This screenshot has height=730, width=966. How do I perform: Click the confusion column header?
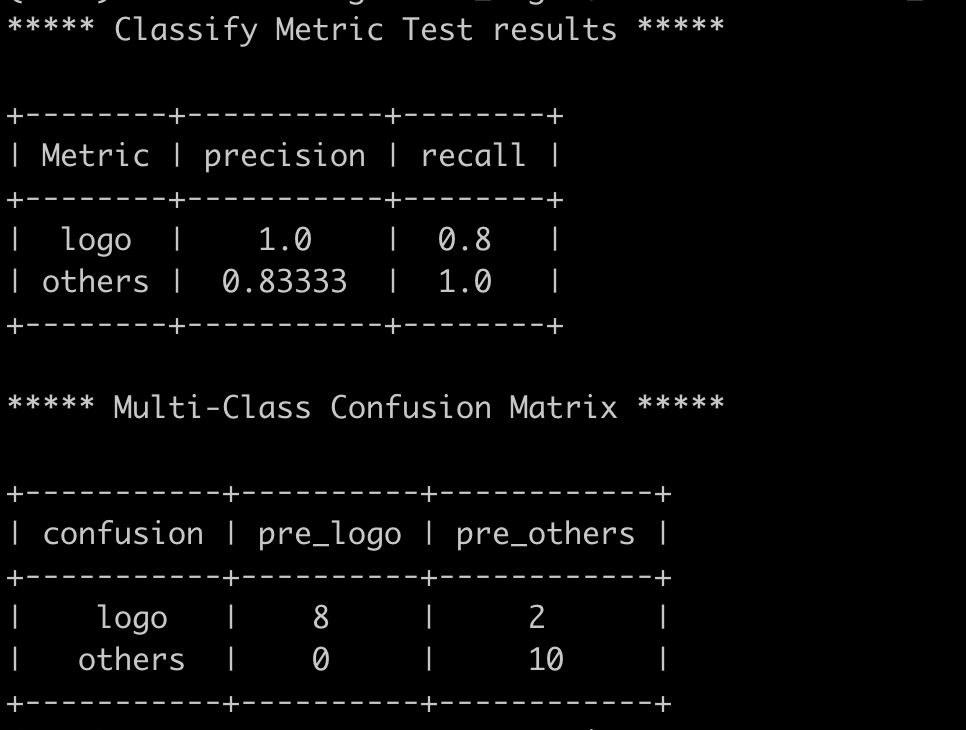point(123,534)
